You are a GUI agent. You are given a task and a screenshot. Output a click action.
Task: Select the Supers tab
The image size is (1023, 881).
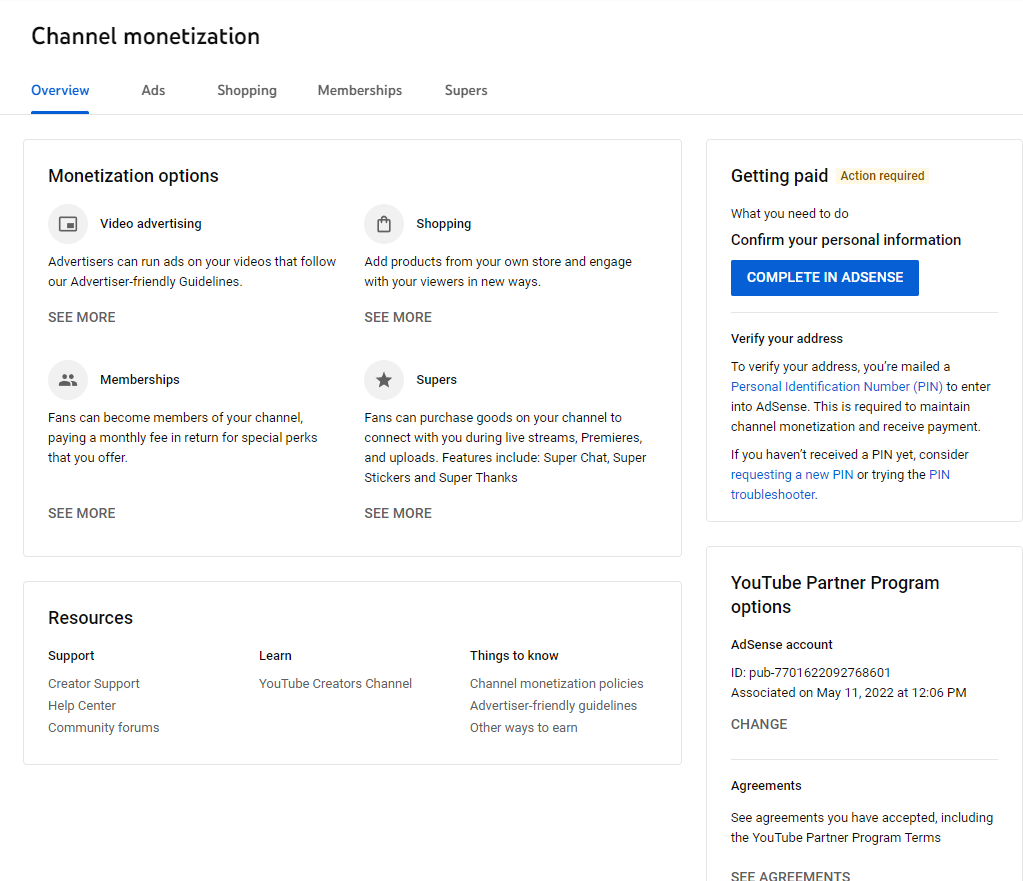(x=466, y=90)
